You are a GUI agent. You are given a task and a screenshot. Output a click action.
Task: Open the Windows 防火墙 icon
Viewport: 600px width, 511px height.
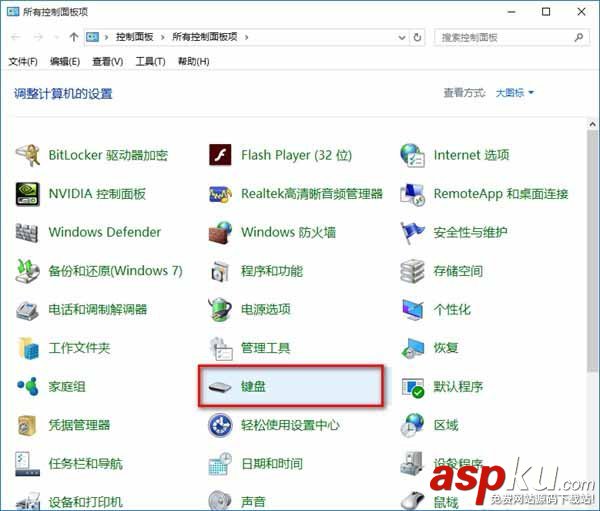click(x=220, y=232)
